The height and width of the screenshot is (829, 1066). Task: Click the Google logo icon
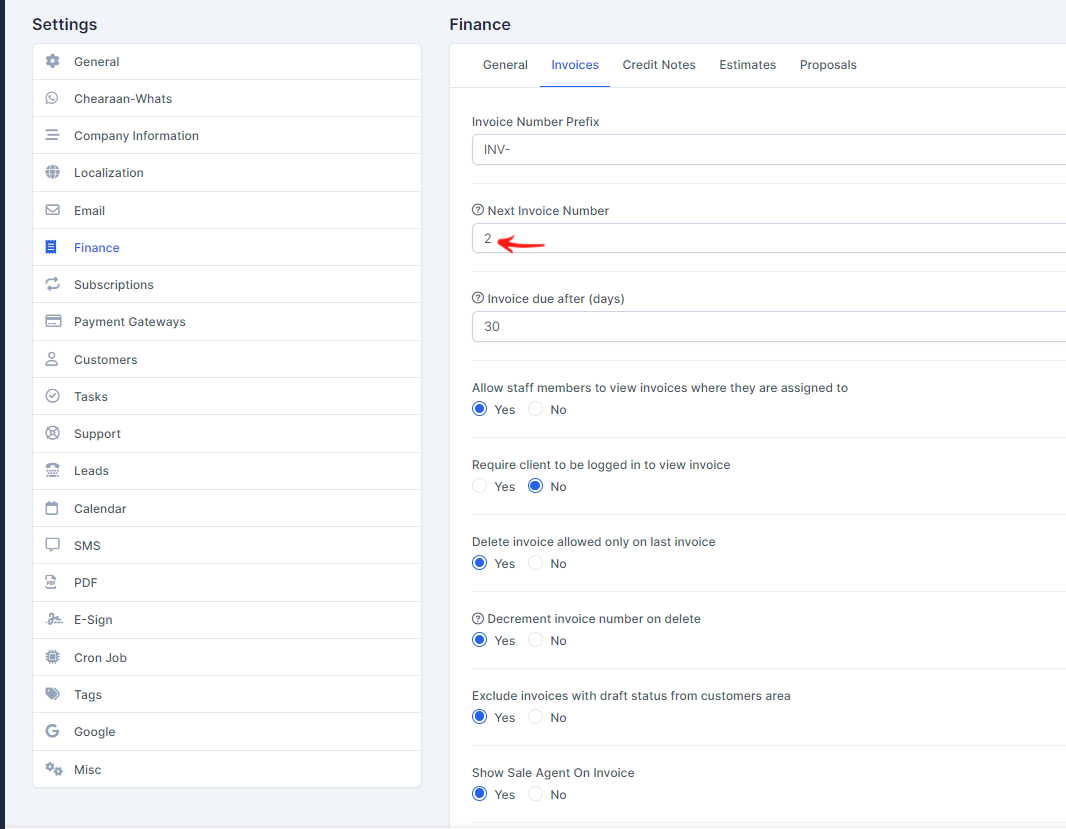53,732
